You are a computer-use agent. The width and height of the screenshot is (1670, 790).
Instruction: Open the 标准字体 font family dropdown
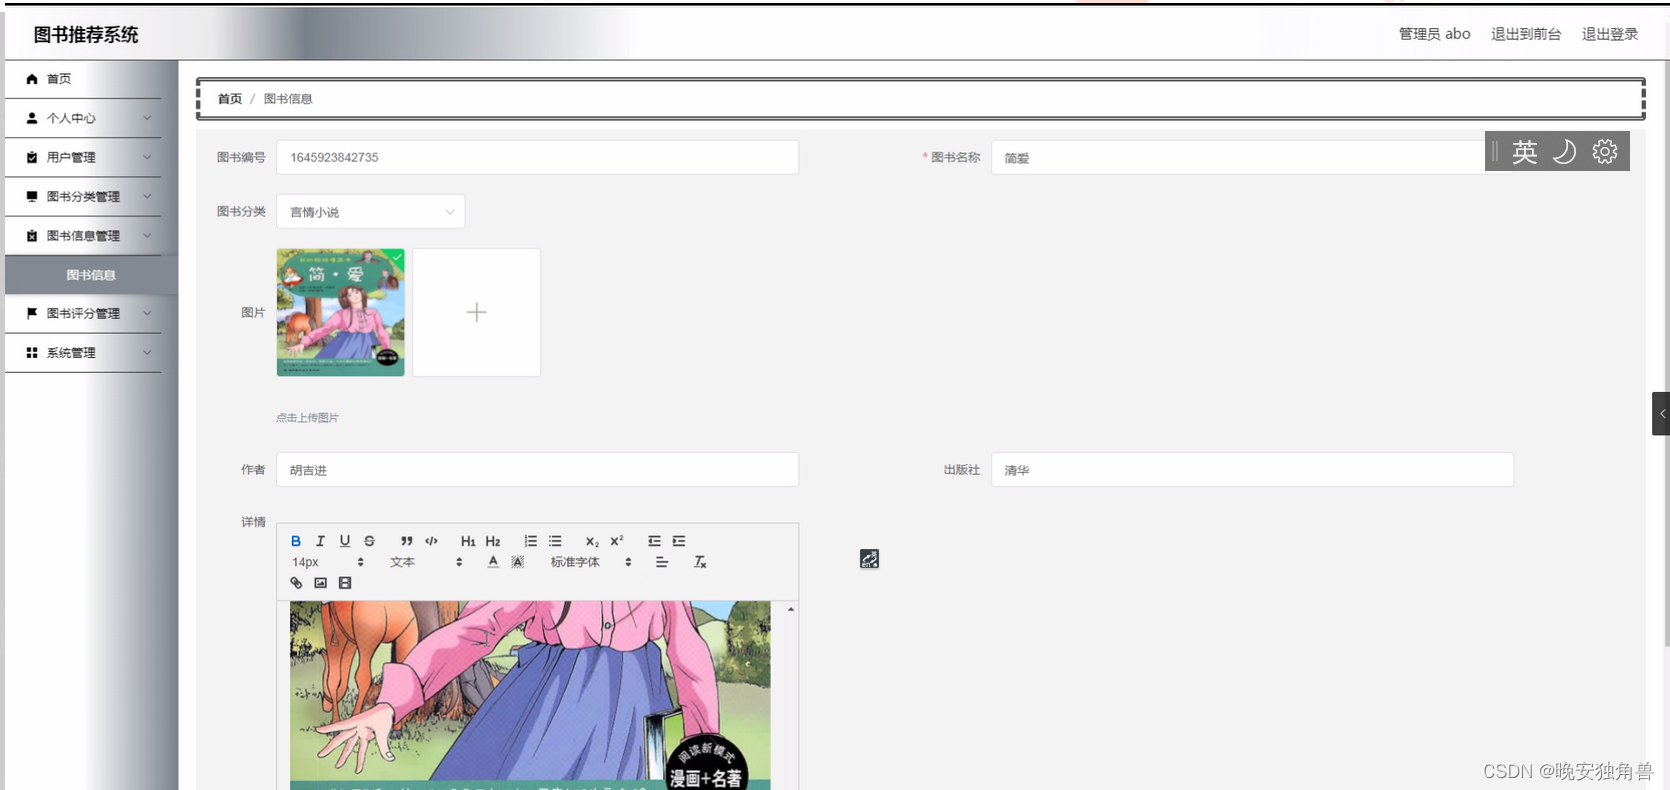point(591,562)
